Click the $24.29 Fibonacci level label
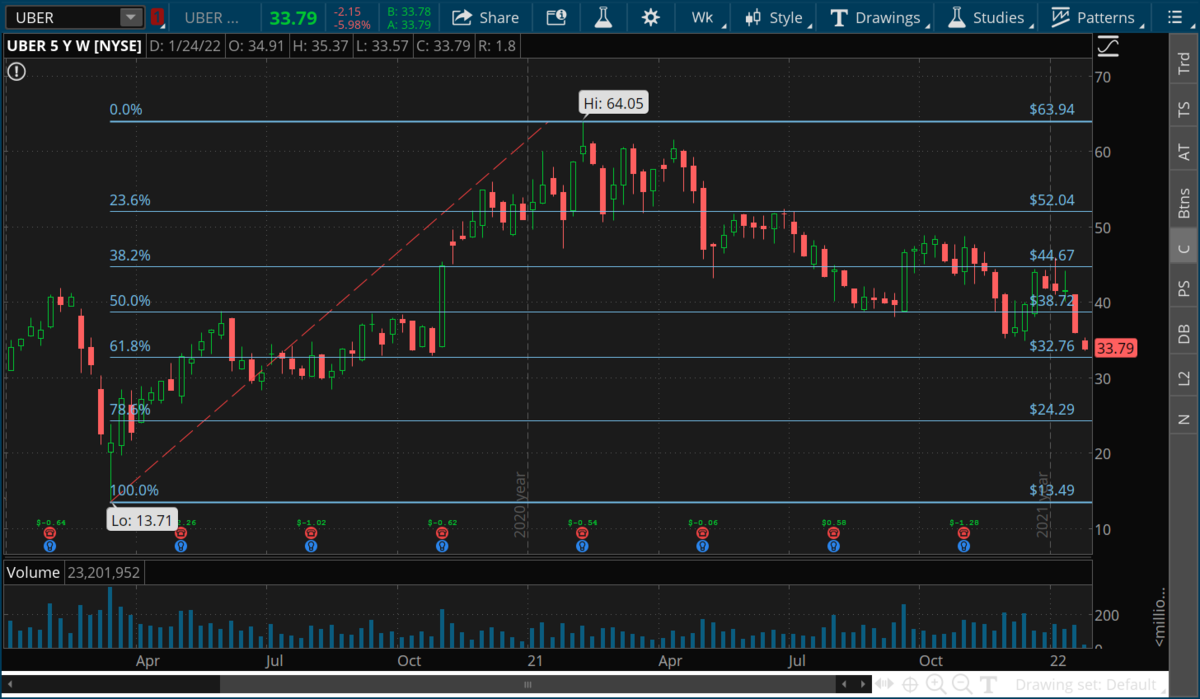The width and height of the screenshot is (1200, 699). pos(1052,409)
